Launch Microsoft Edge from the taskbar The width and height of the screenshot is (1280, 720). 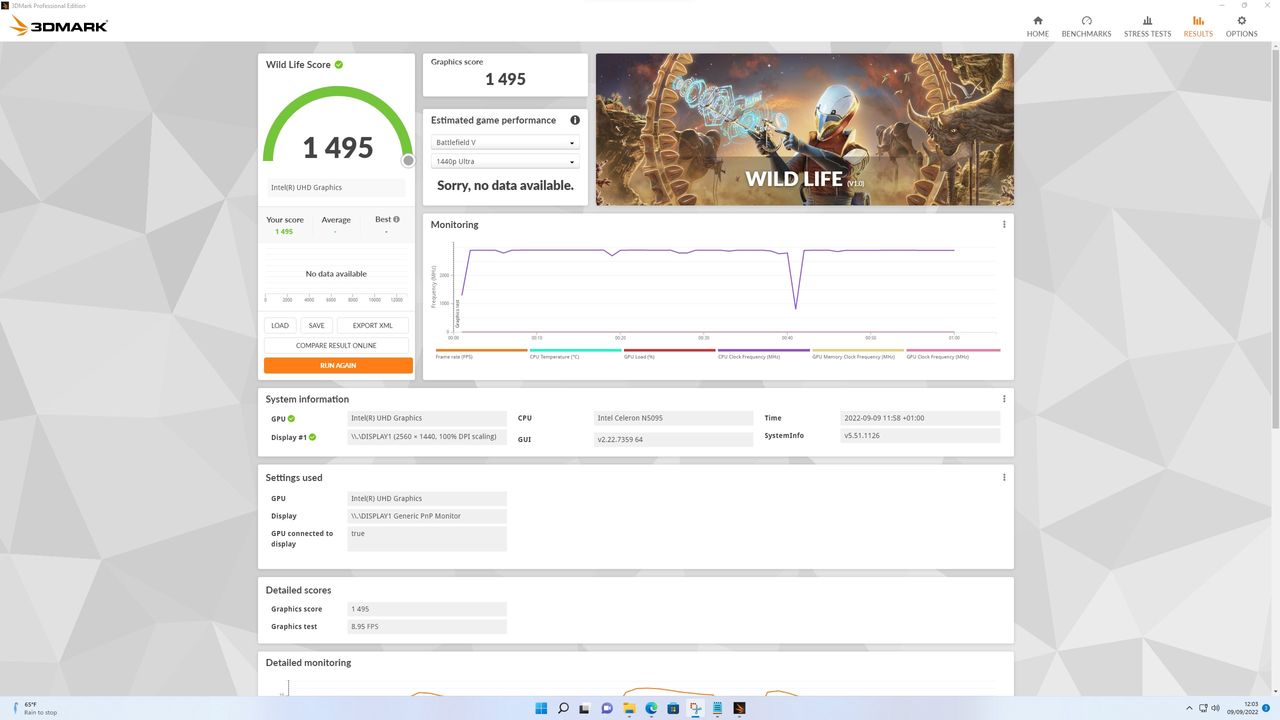651,708
